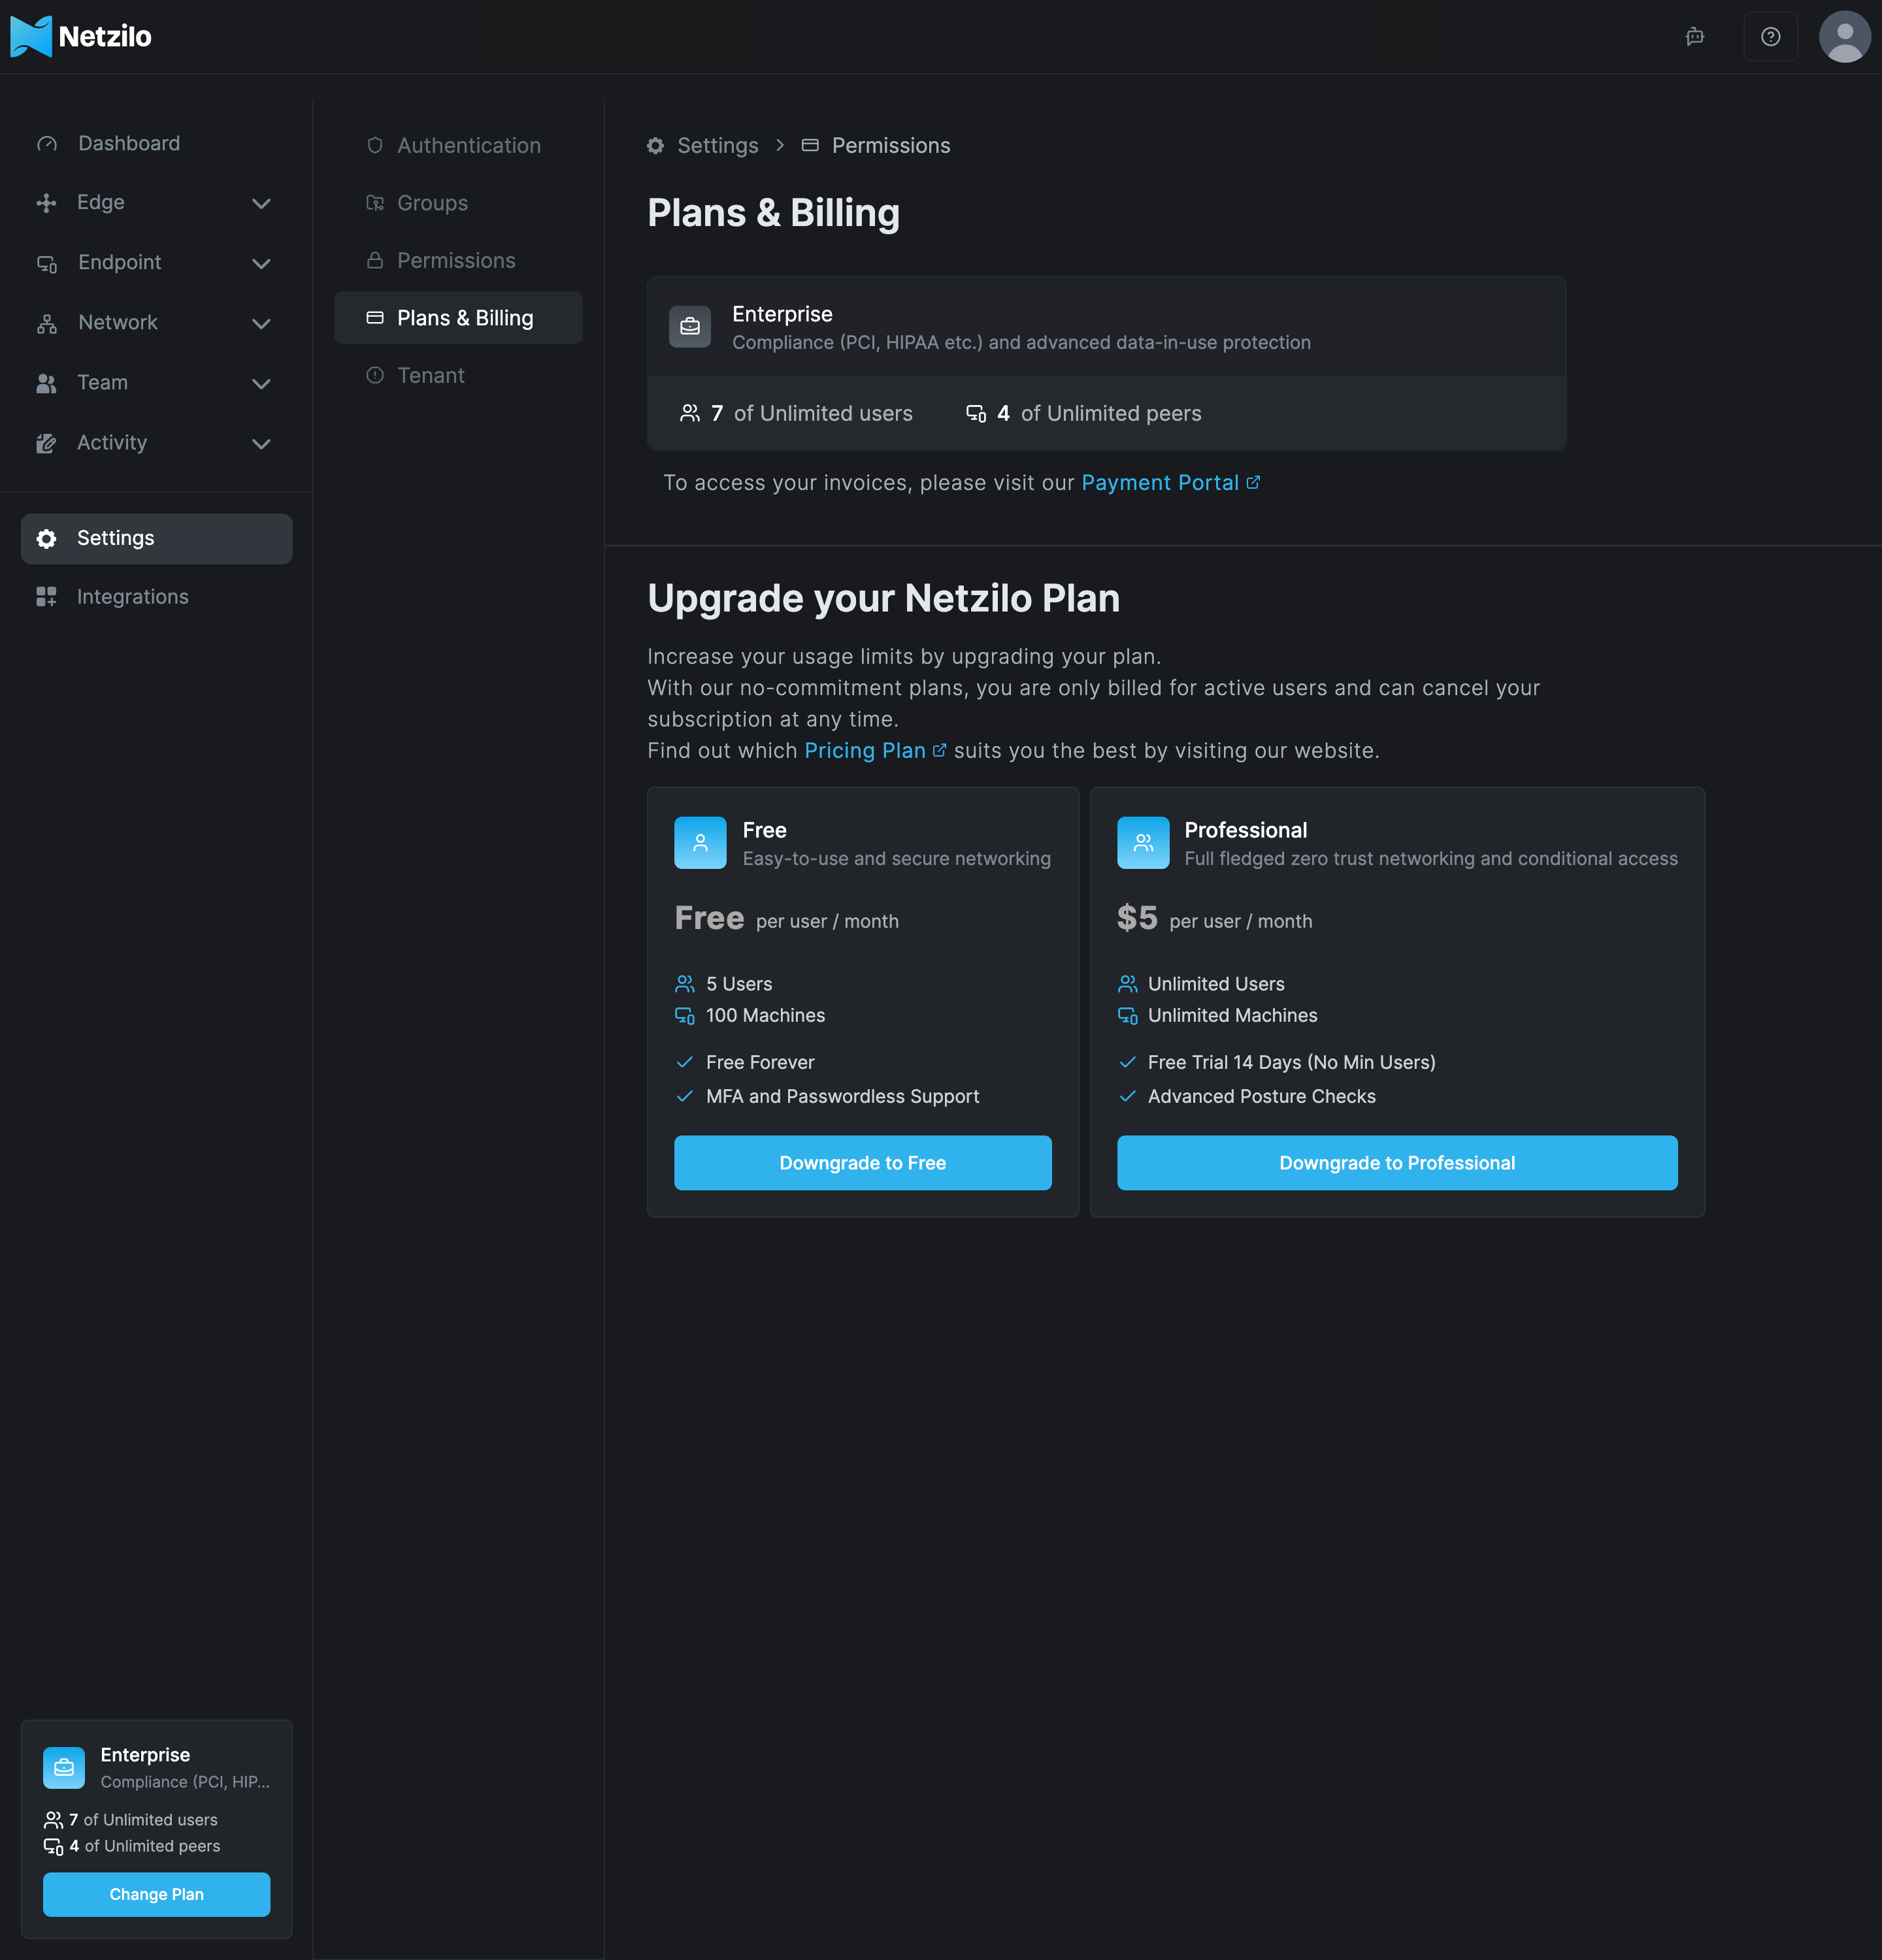Screen dimensions: 1882x1960
Task: Open the Groups settings page
Action: tap(458, 203)
